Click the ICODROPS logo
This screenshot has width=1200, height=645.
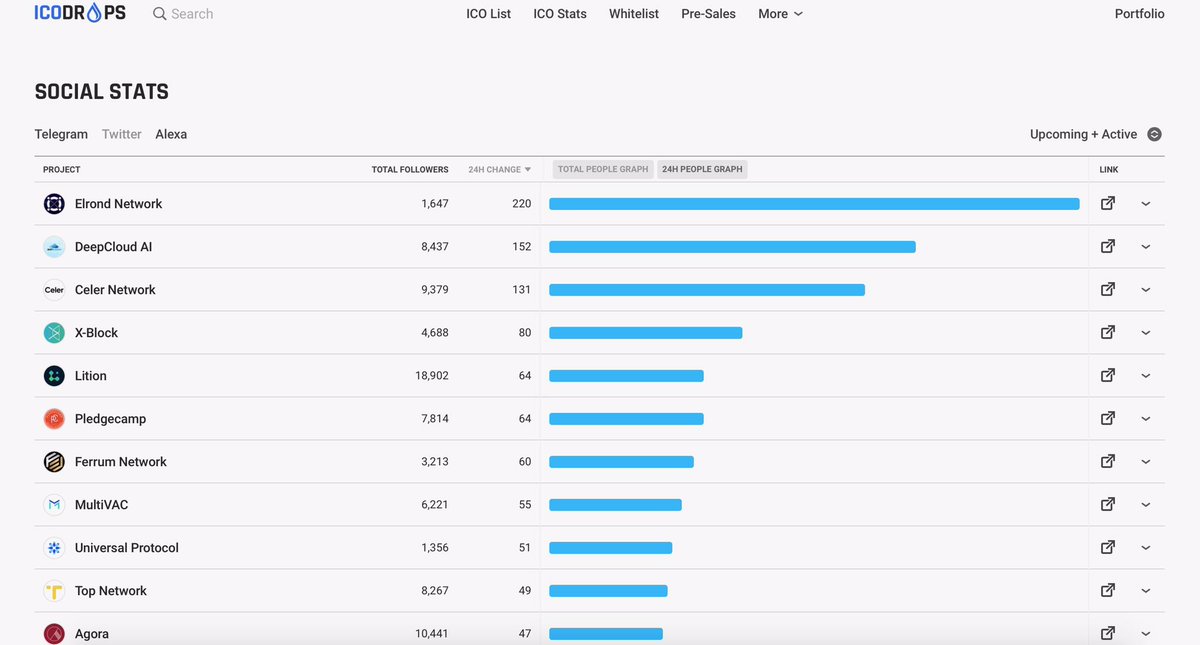pyautogui.click(x=79, y=13)
